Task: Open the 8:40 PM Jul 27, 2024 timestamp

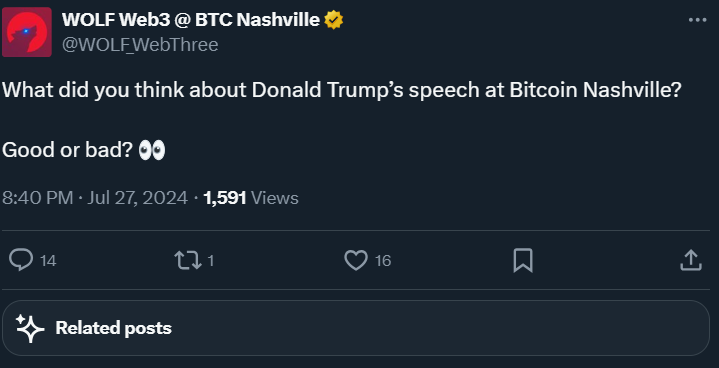Action: [x=95, y=198]
